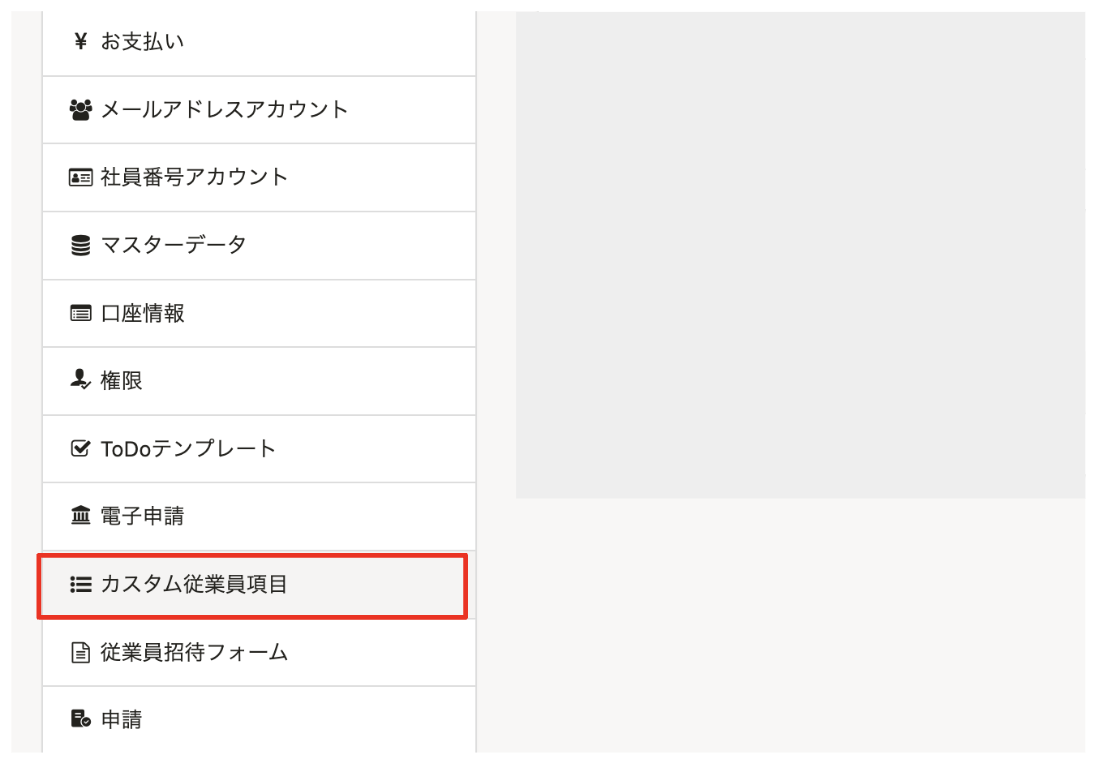Image resolution: width=1104 pixels, height=762 pixels.
Task: Click the checkbox icon beside ToDoテンプレート
Action: (x=81, y=449)
